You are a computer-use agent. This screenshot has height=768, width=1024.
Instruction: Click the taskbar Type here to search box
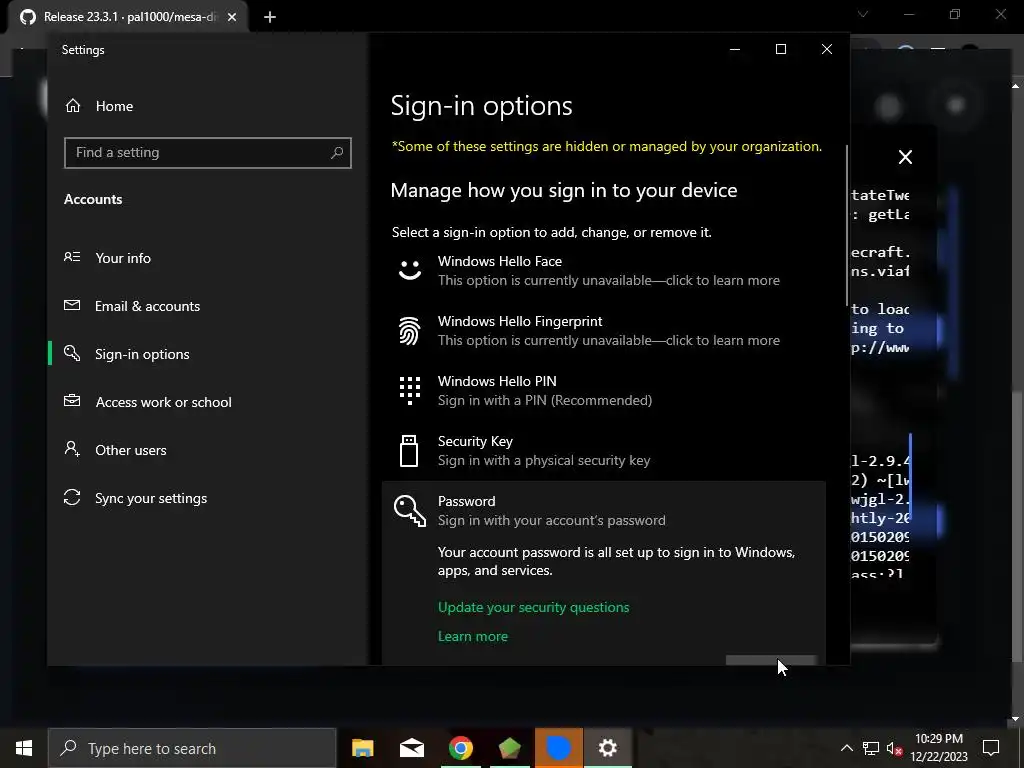[x=192, y=748]
